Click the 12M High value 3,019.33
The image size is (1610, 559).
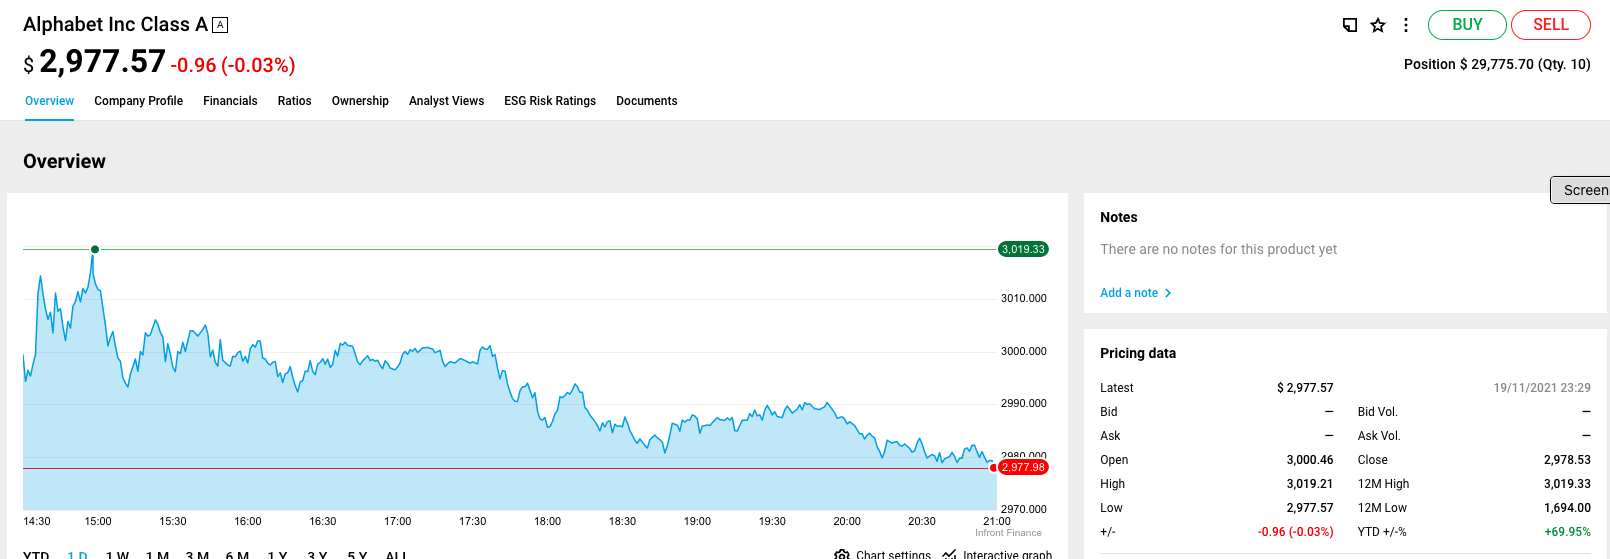[x=1567, y=484]
